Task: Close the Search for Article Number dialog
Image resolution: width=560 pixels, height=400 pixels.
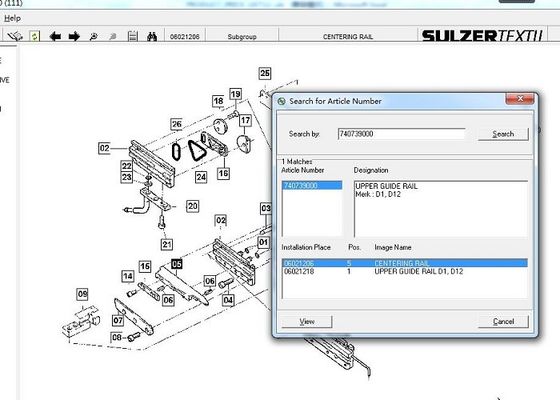Action: pos(520,99)
